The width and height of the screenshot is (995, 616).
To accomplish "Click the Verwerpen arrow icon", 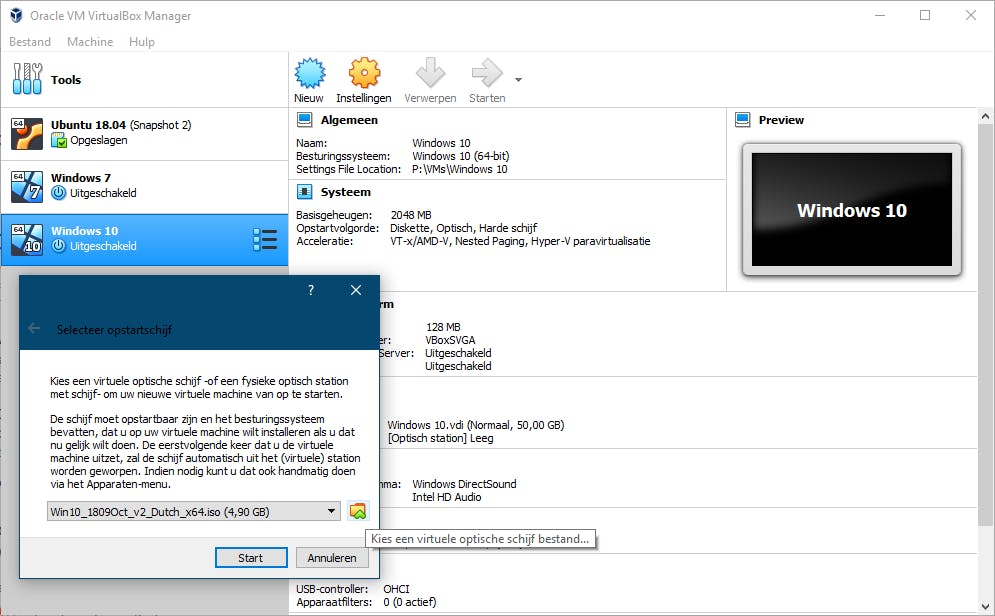I will 430,74.
